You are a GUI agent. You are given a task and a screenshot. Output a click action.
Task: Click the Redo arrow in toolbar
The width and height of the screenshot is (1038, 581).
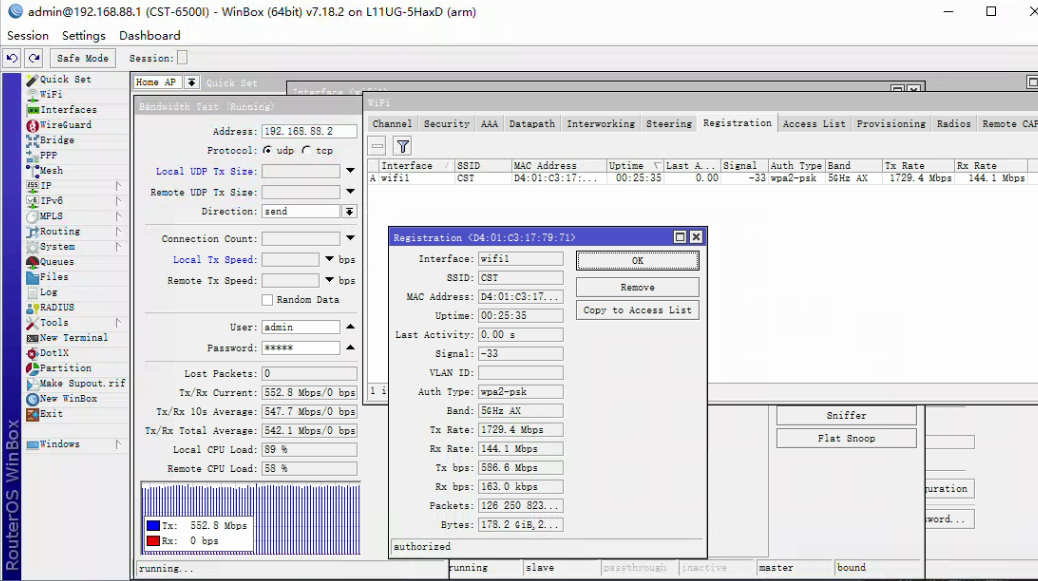[34, 58]
